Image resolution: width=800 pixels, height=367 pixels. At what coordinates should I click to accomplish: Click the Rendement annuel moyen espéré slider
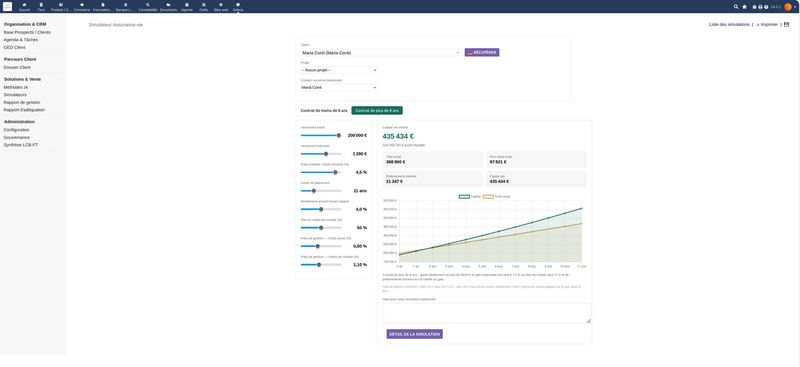tap(321, 209)
